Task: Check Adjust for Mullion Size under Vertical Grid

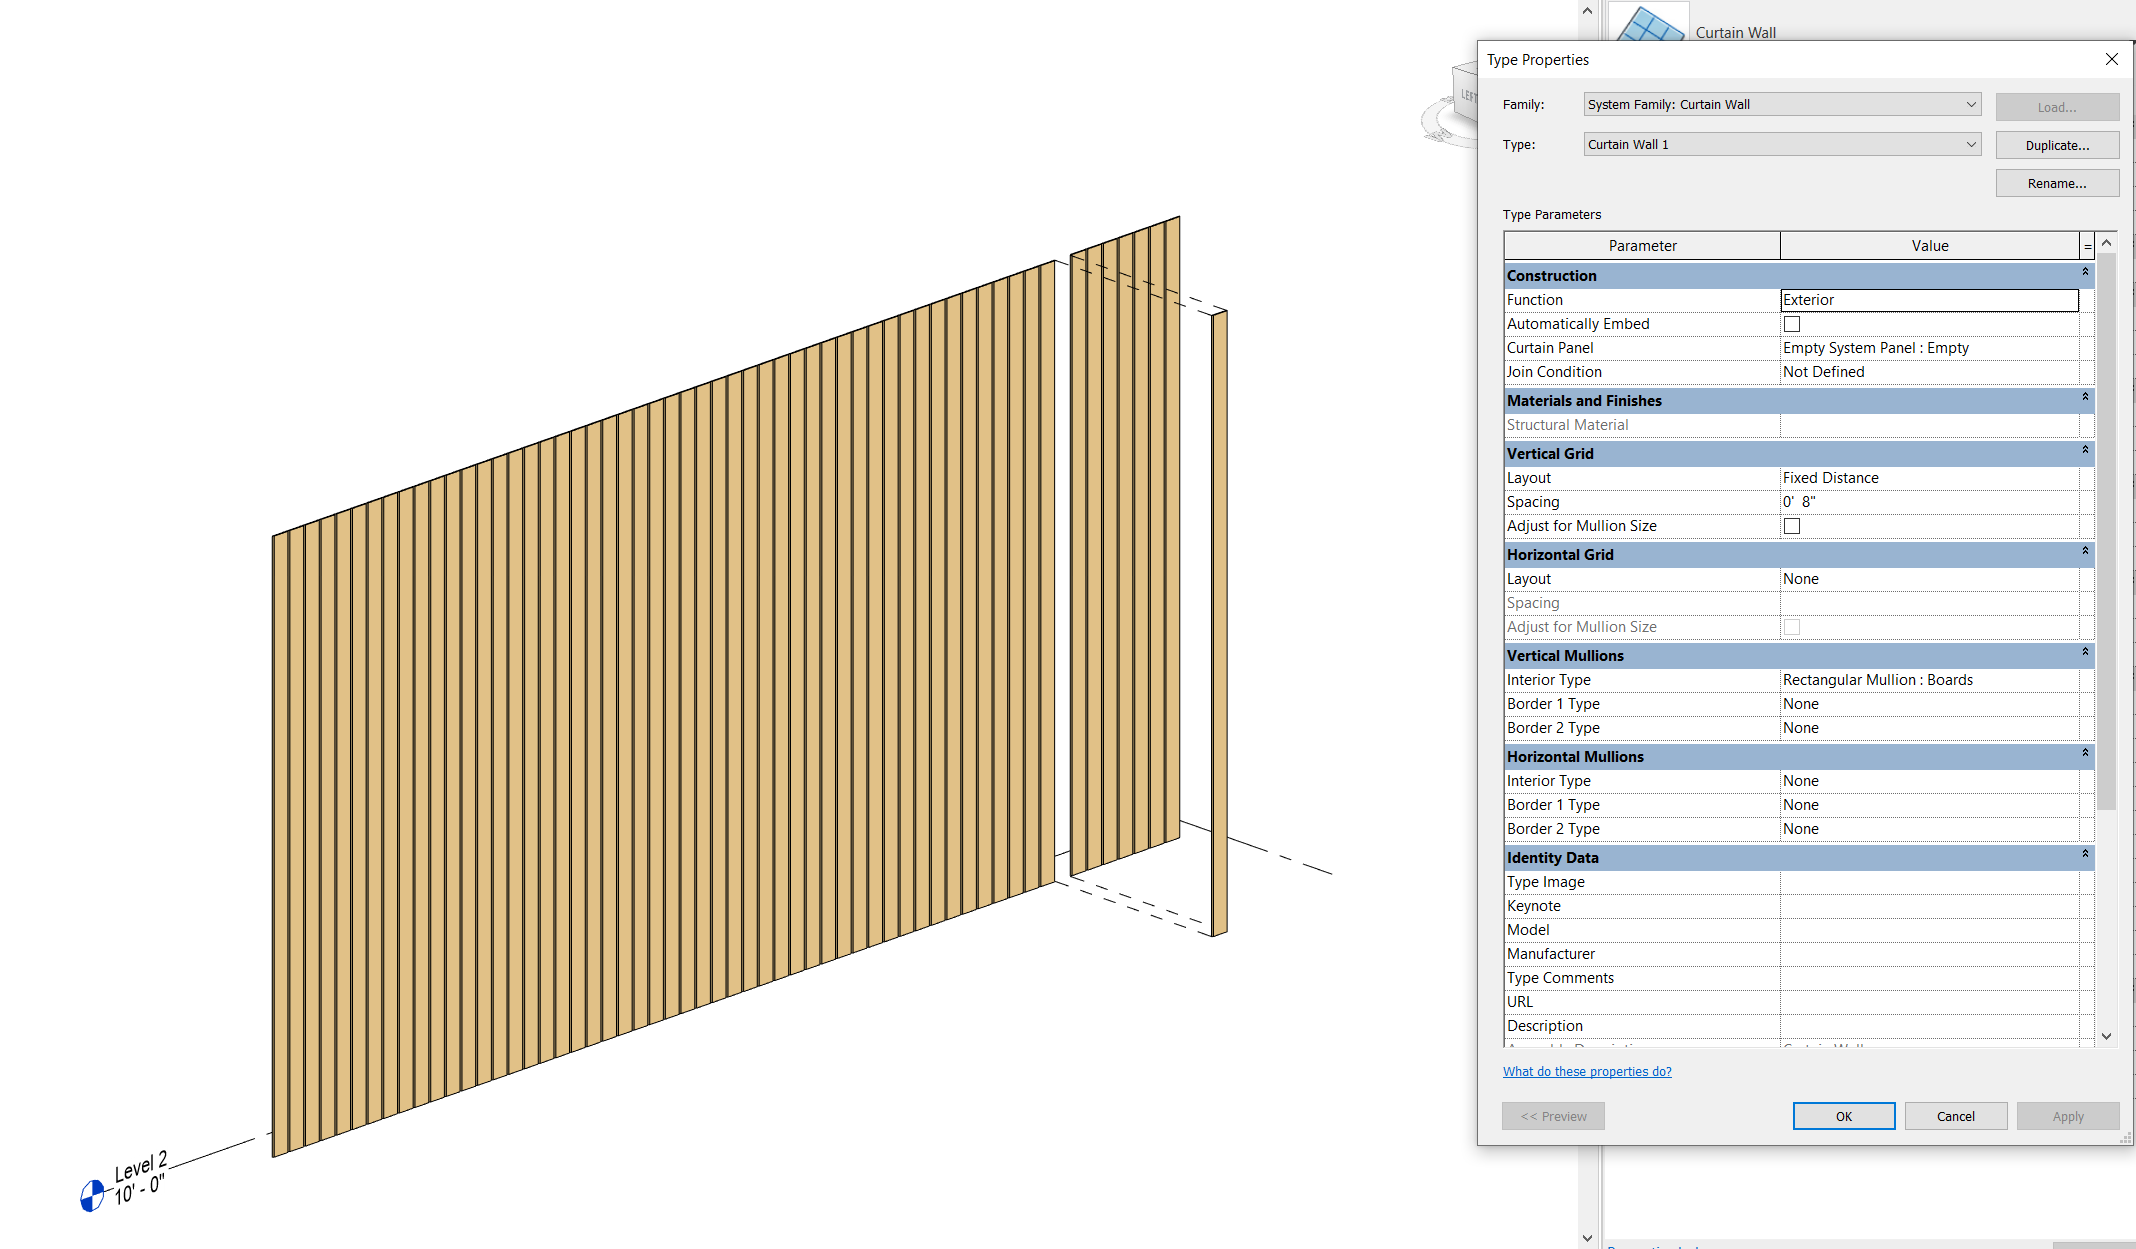Action: 1792,525
